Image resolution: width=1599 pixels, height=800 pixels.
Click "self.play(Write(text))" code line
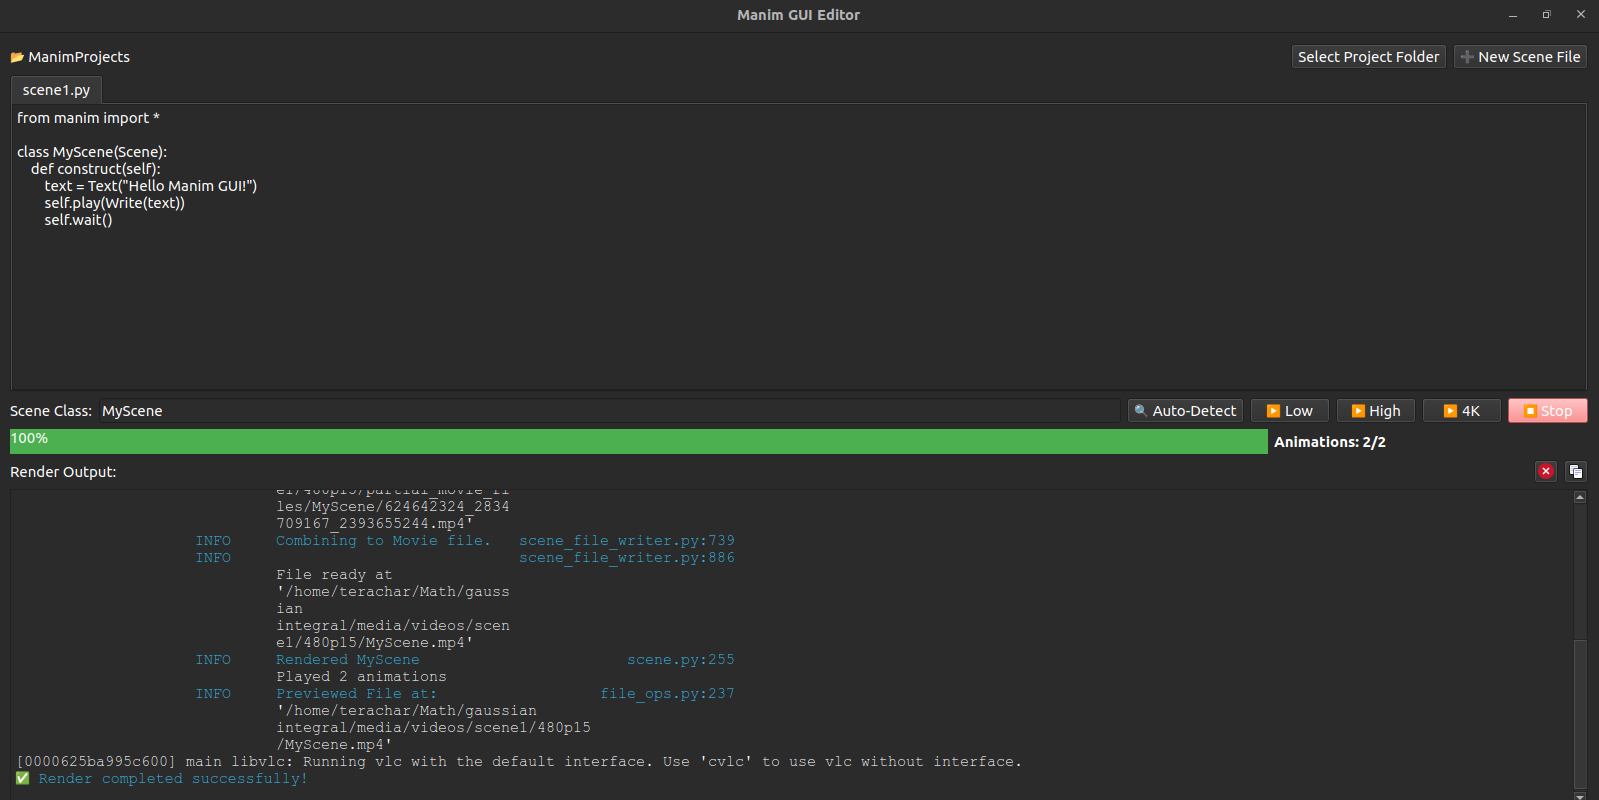114,203
